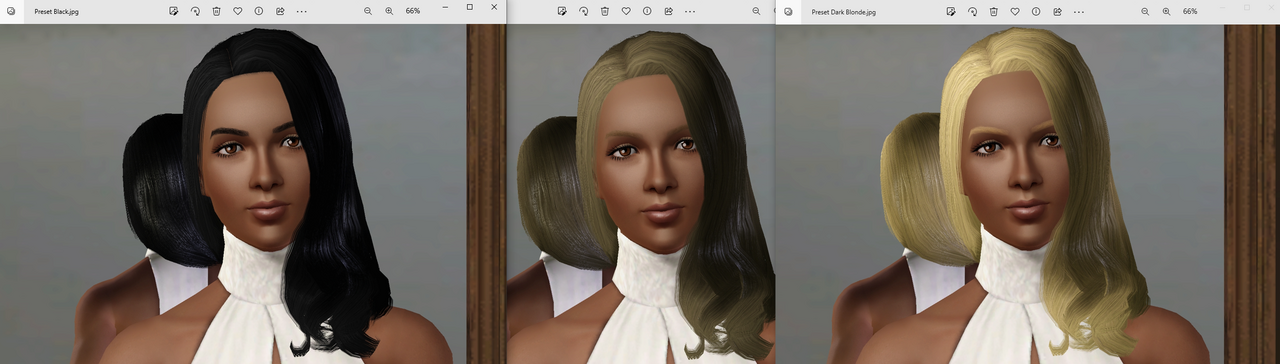1280x364 pixels.
Task: Favorite the Preset Black image with heart icon
Action: click(237, 11)
